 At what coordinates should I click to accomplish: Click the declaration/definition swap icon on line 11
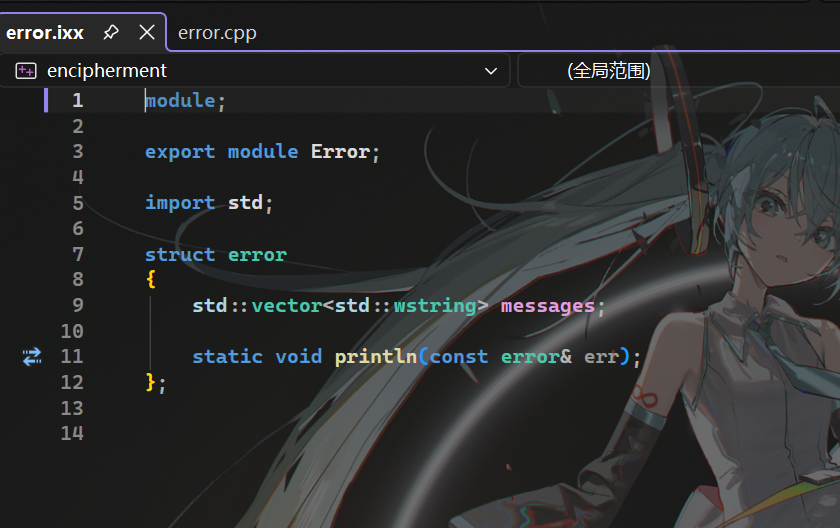[x=32, y=356]
